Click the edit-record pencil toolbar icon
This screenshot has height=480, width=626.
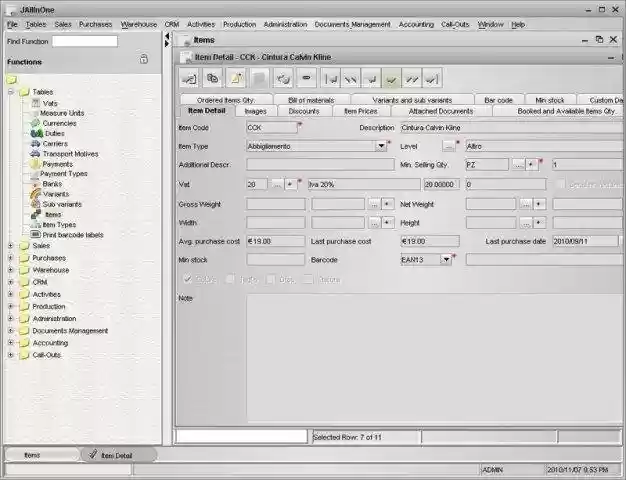[x=189, y=78]
